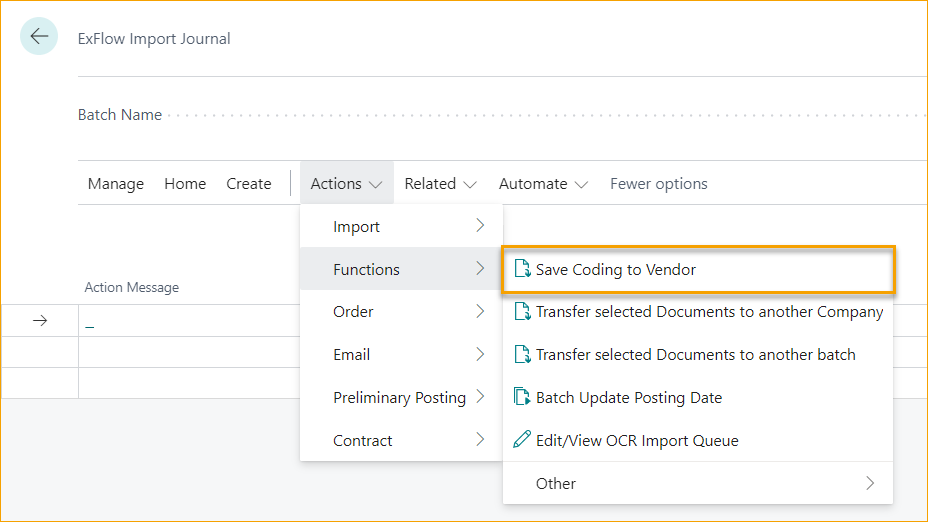Open the Related dropdown menu

click(x=440, y=183)
